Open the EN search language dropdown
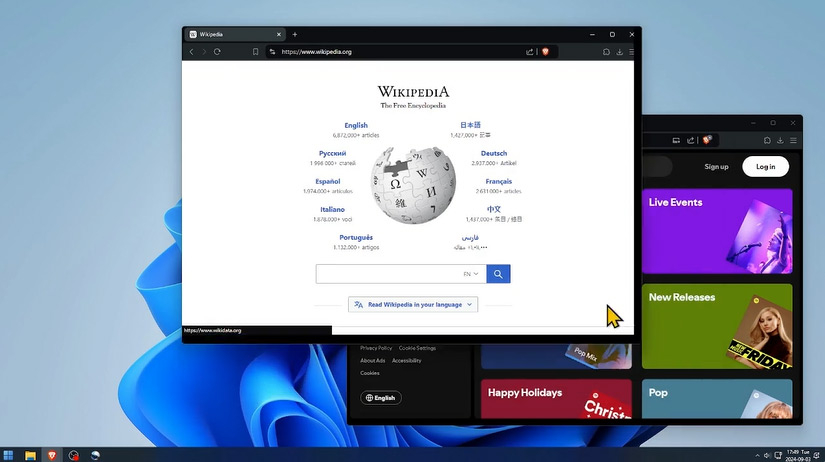 pyautogui.click(x=471, y=274)
